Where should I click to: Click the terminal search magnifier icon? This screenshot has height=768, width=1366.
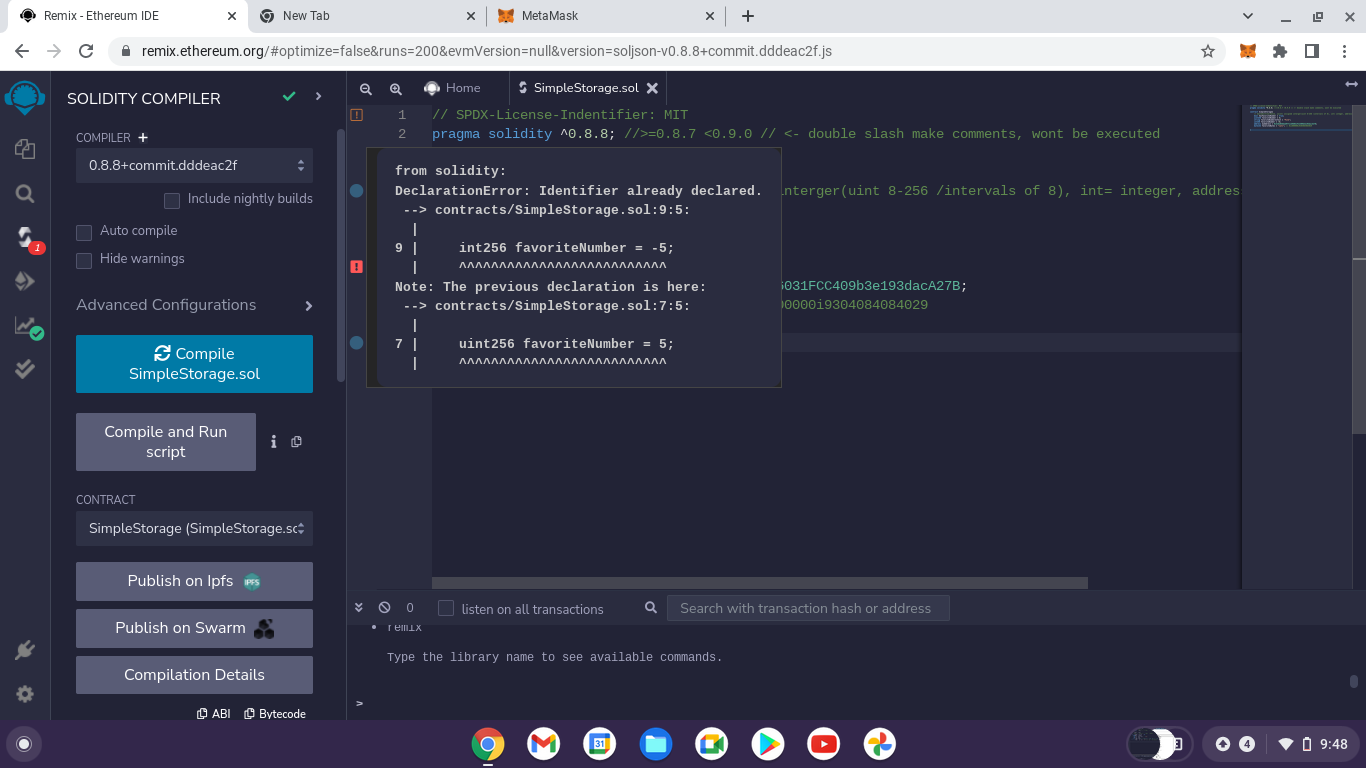(x=651, y=608)
